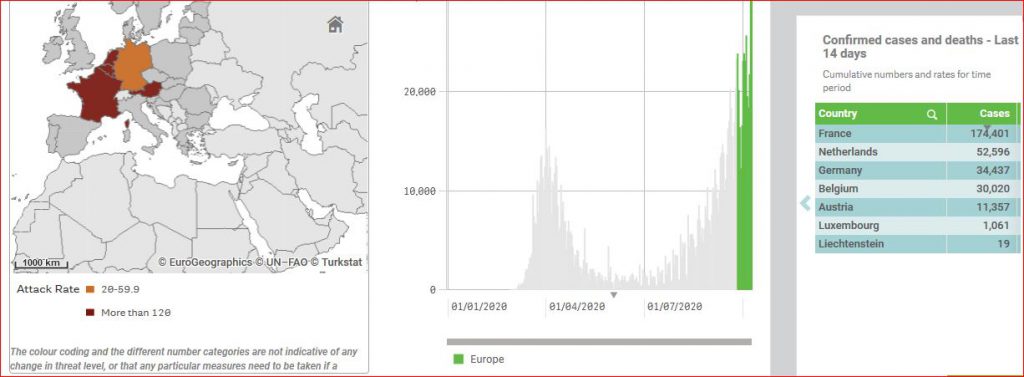
Task: Click the gray scrollbar below the chart
Action: coord(599,342)
